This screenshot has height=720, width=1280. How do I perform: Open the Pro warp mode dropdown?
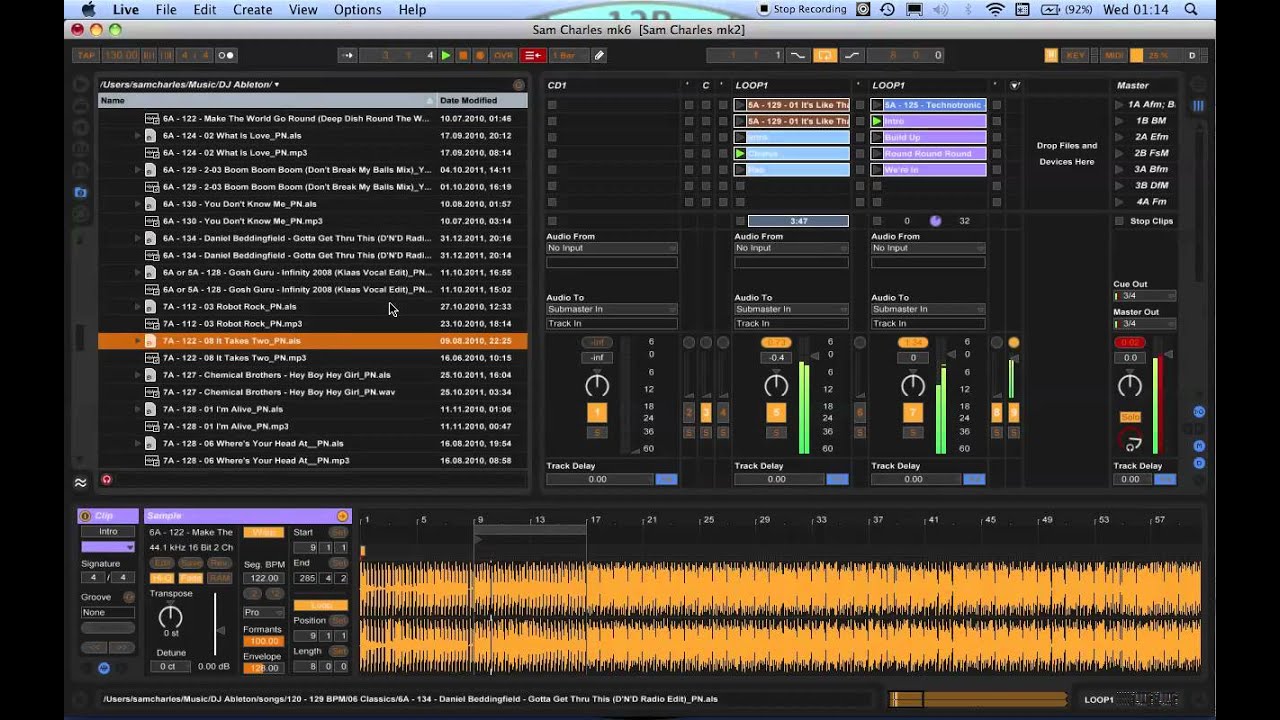tap(264, 612)
